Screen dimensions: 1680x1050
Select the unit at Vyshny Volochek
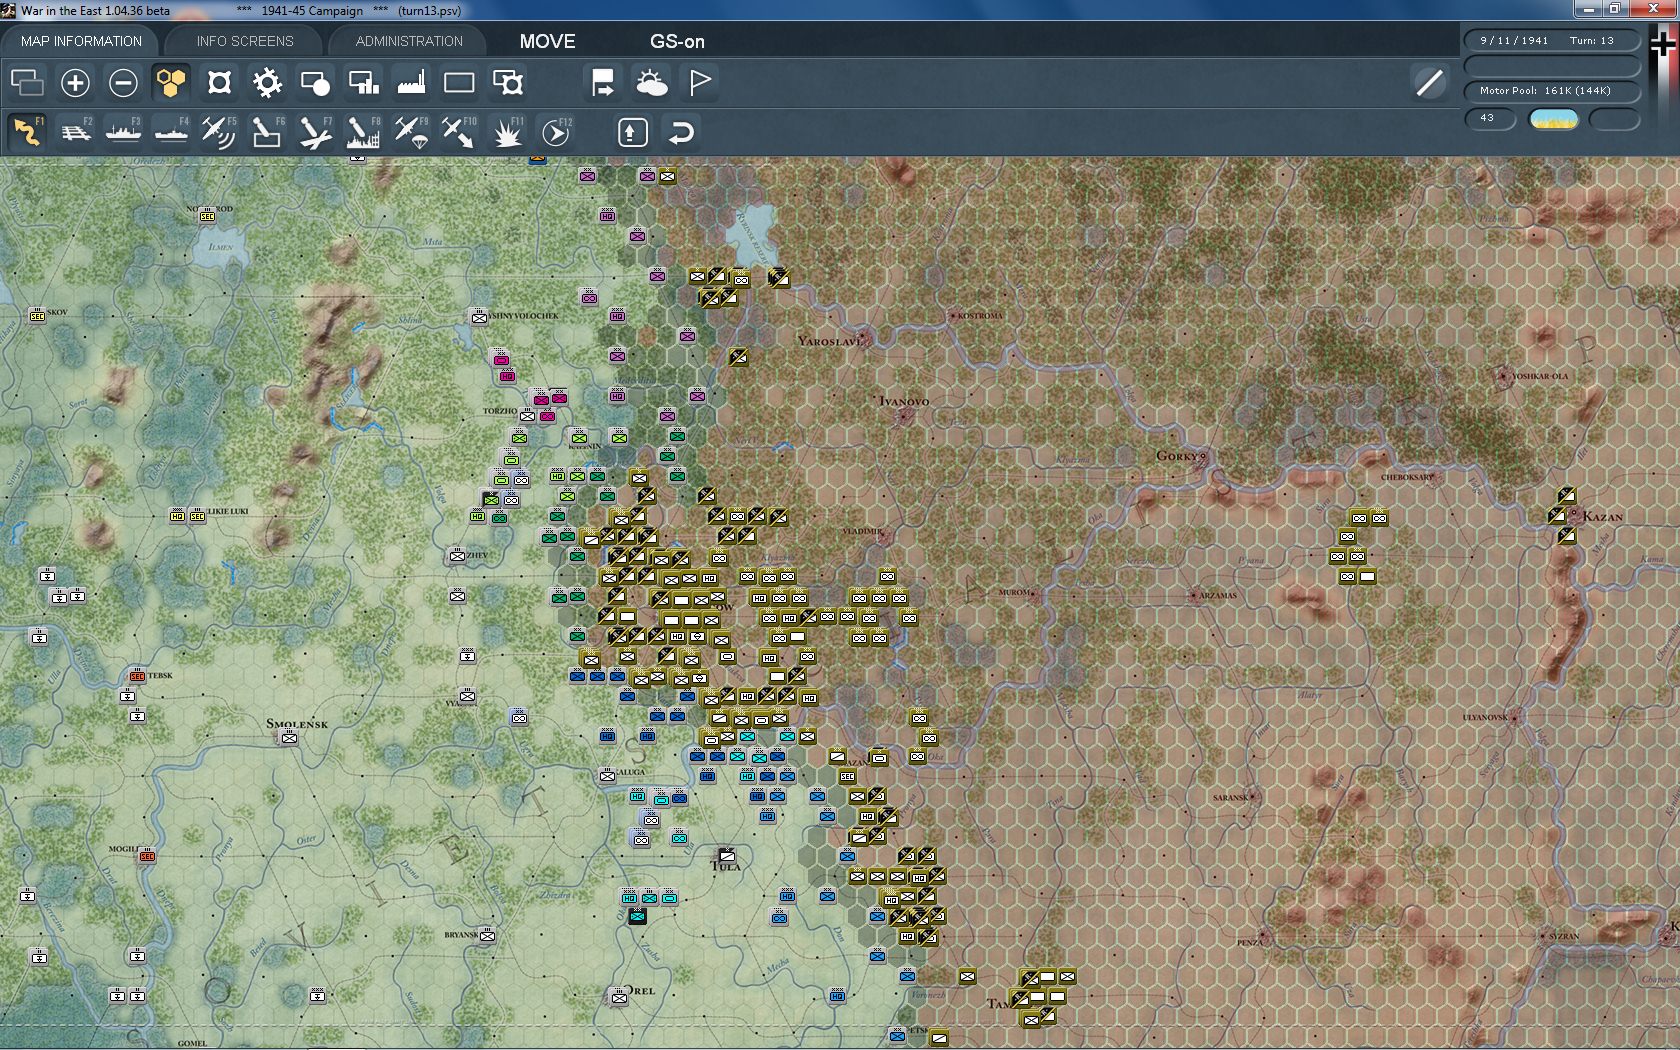479,317
